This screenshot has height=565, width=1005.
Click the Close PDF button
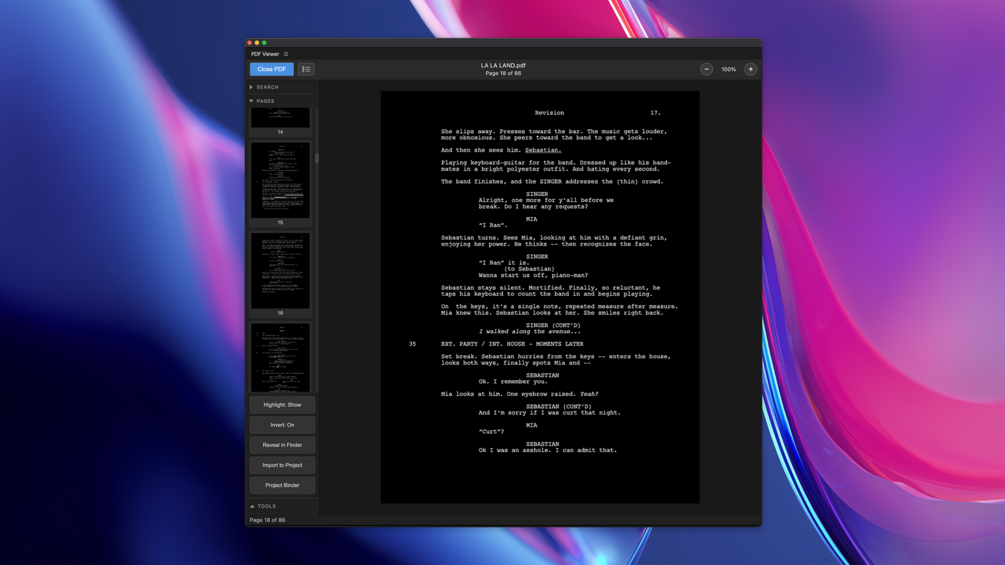pos(272,69)
